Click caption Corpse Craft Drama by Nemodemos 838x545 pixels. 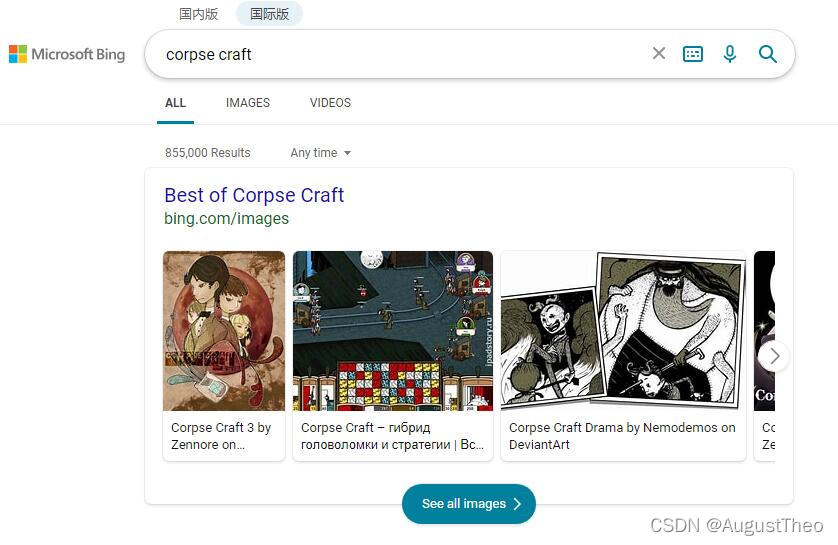tap(622, 436)
